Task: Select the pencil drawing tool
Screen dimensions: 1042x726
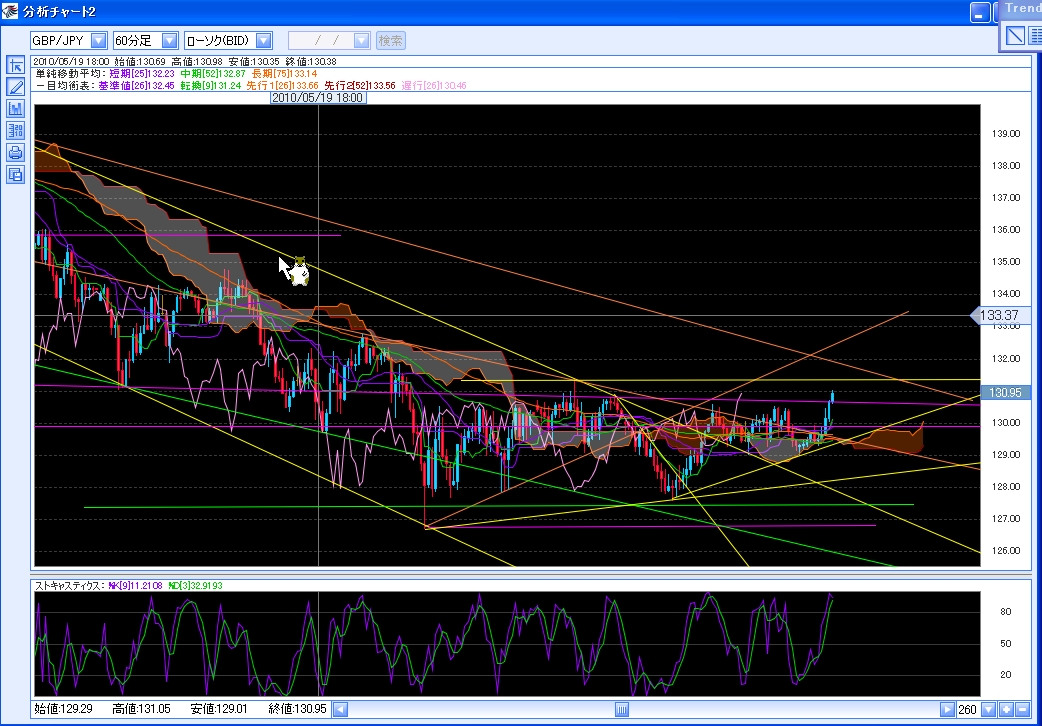Action: [x=15, y=86]
